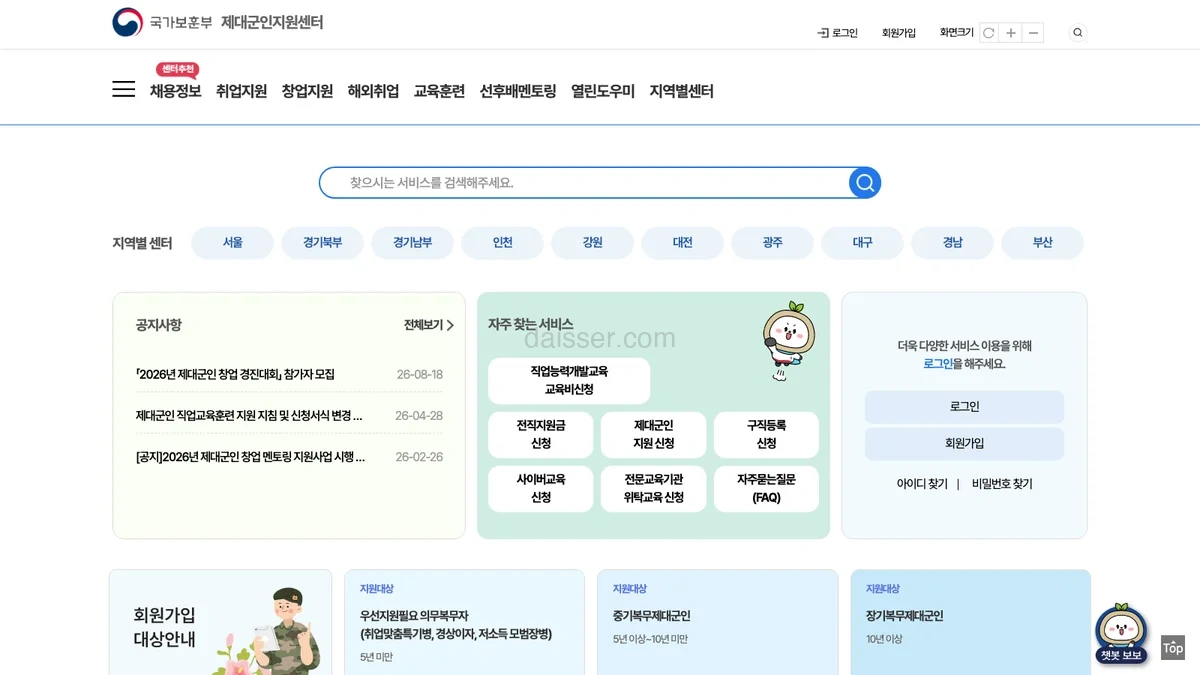Image resolution: width=1200 pixels, height=675 pixels.
Task: Click the 화면크기 label
Action: (x=957, y=33)
